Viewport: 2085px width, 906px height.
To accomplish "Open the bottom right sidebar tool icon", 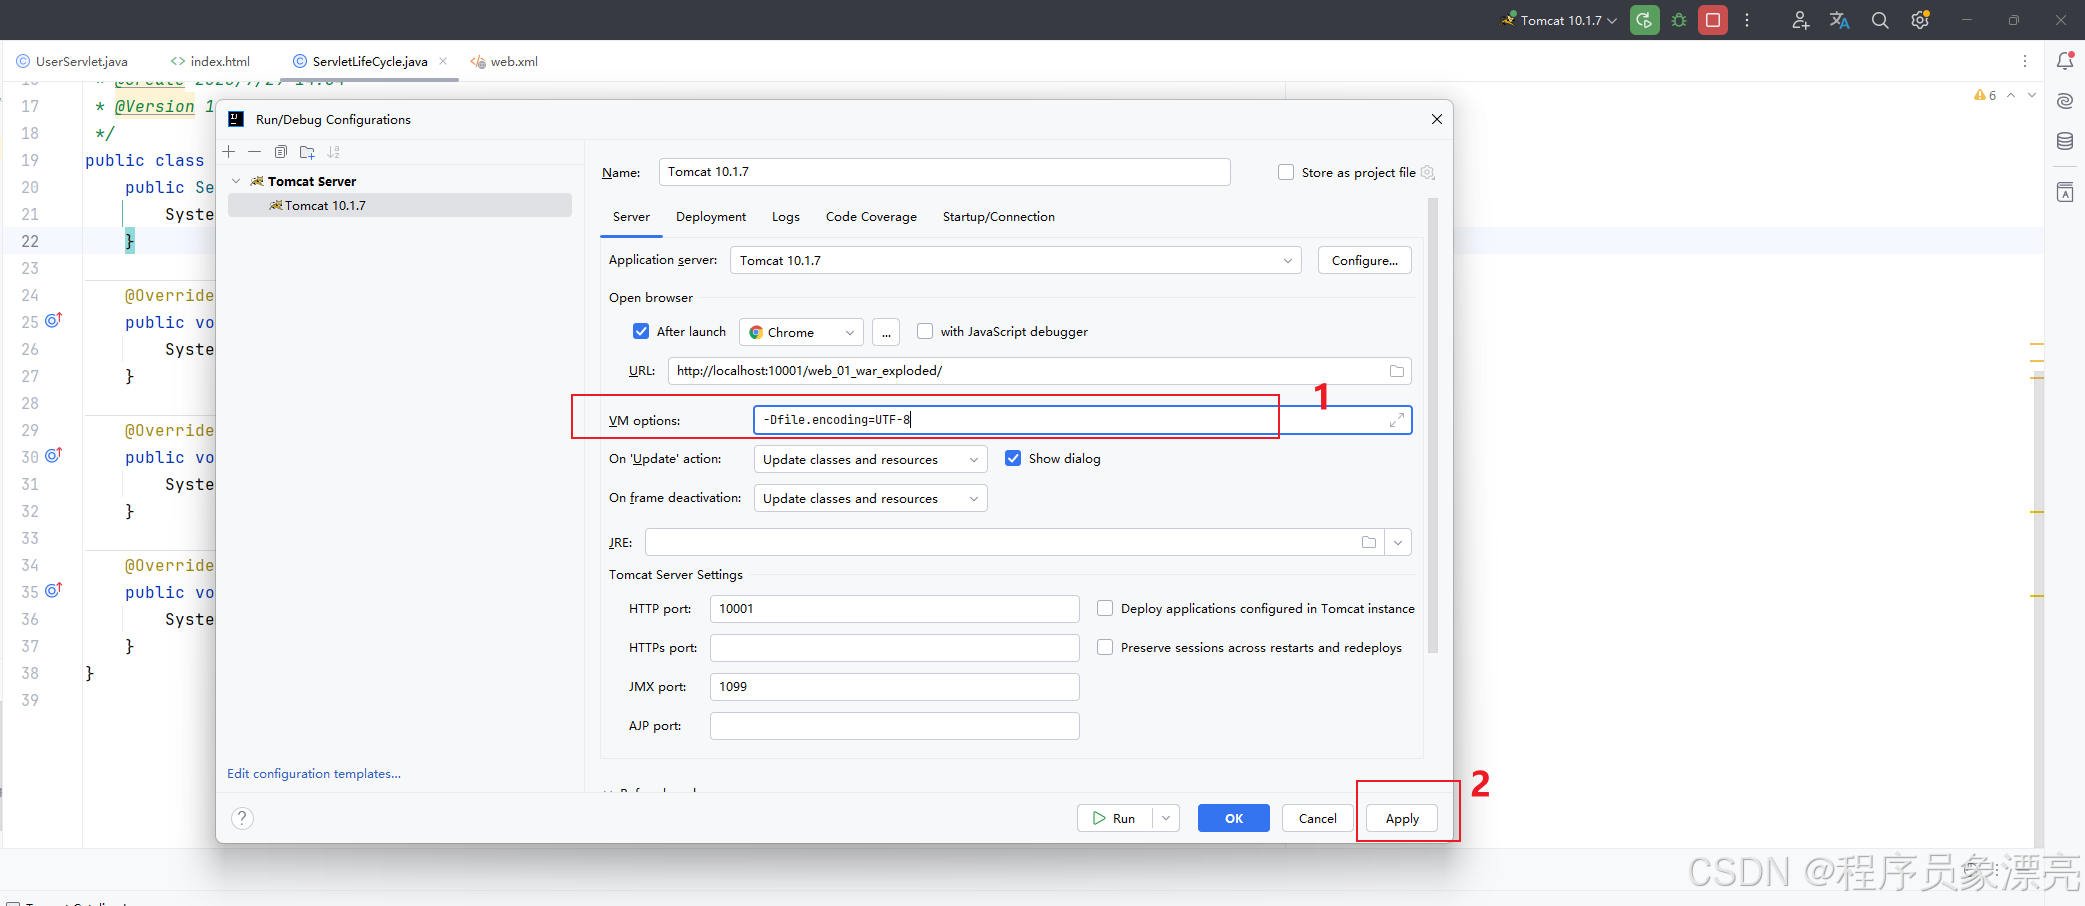I will 2065,192.
